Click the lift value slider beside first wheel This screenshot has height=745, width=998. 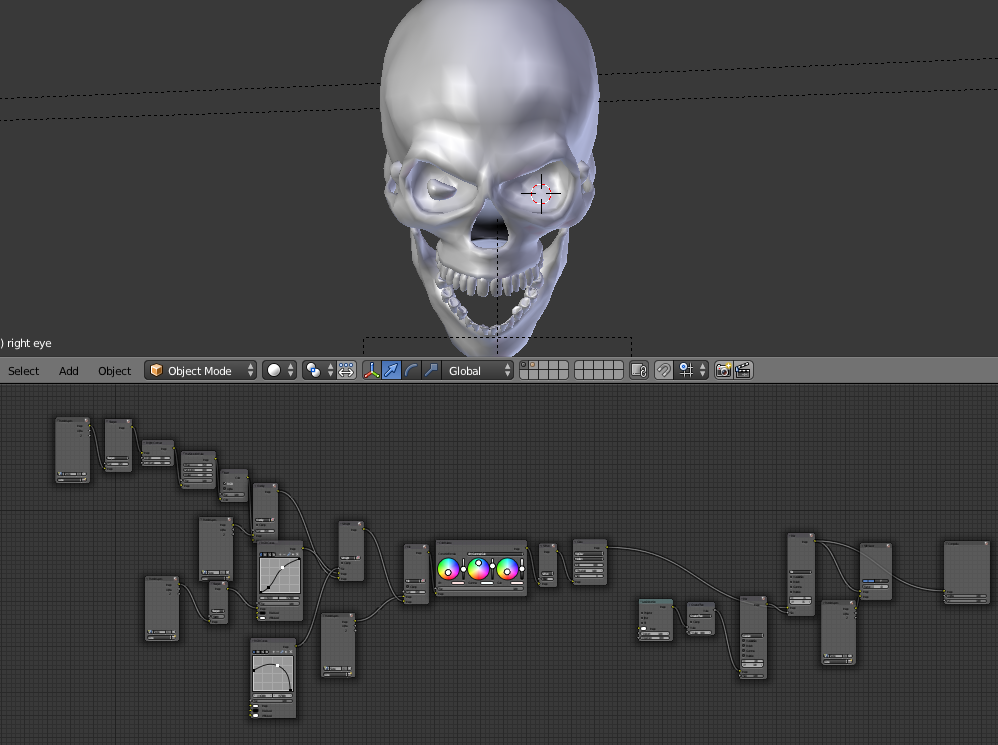463,569
